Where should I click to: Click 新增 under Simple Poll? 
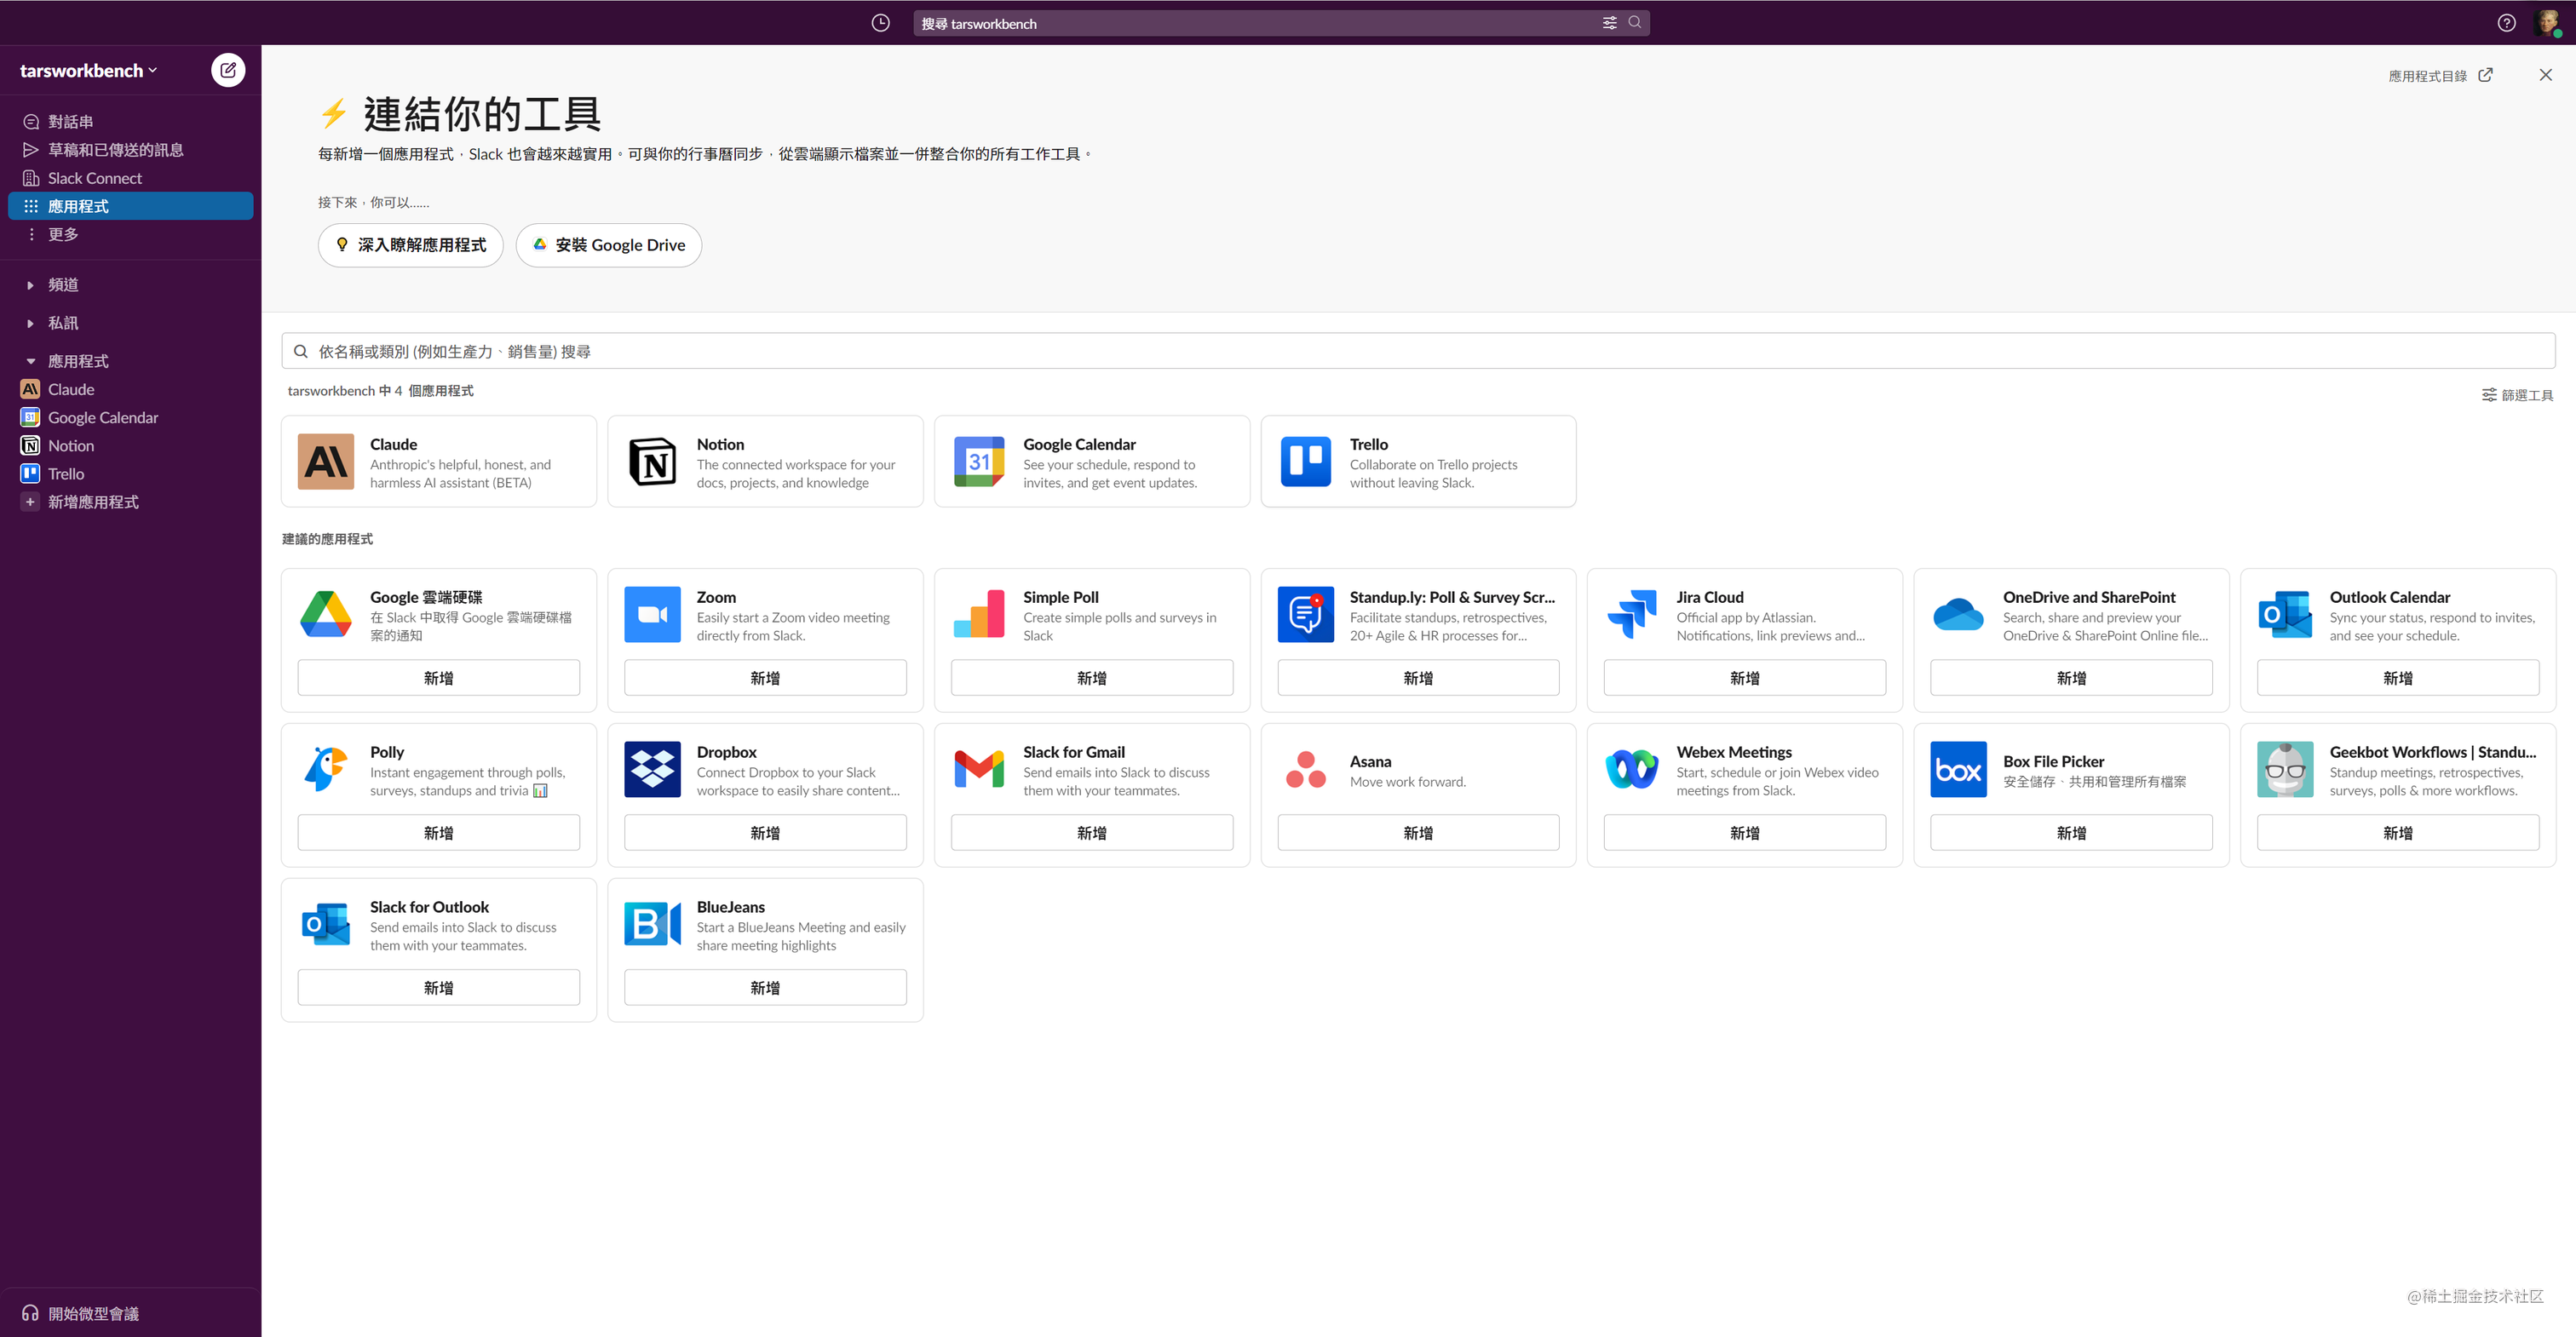[1092, 677]
